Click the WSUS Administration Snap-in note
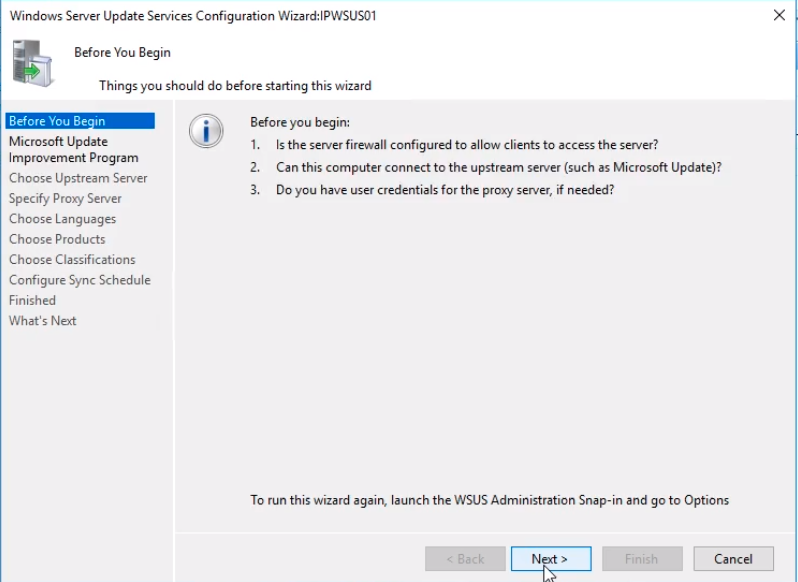 489,500
